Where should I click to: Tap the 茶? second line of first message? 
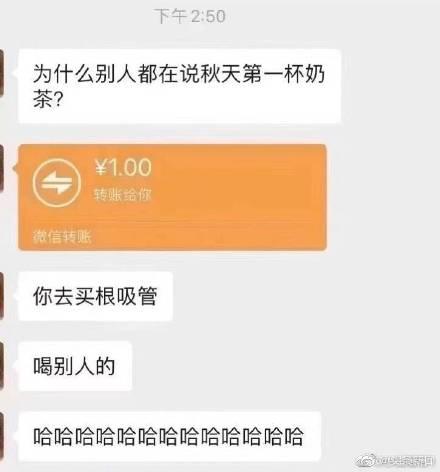coord(48,99)
